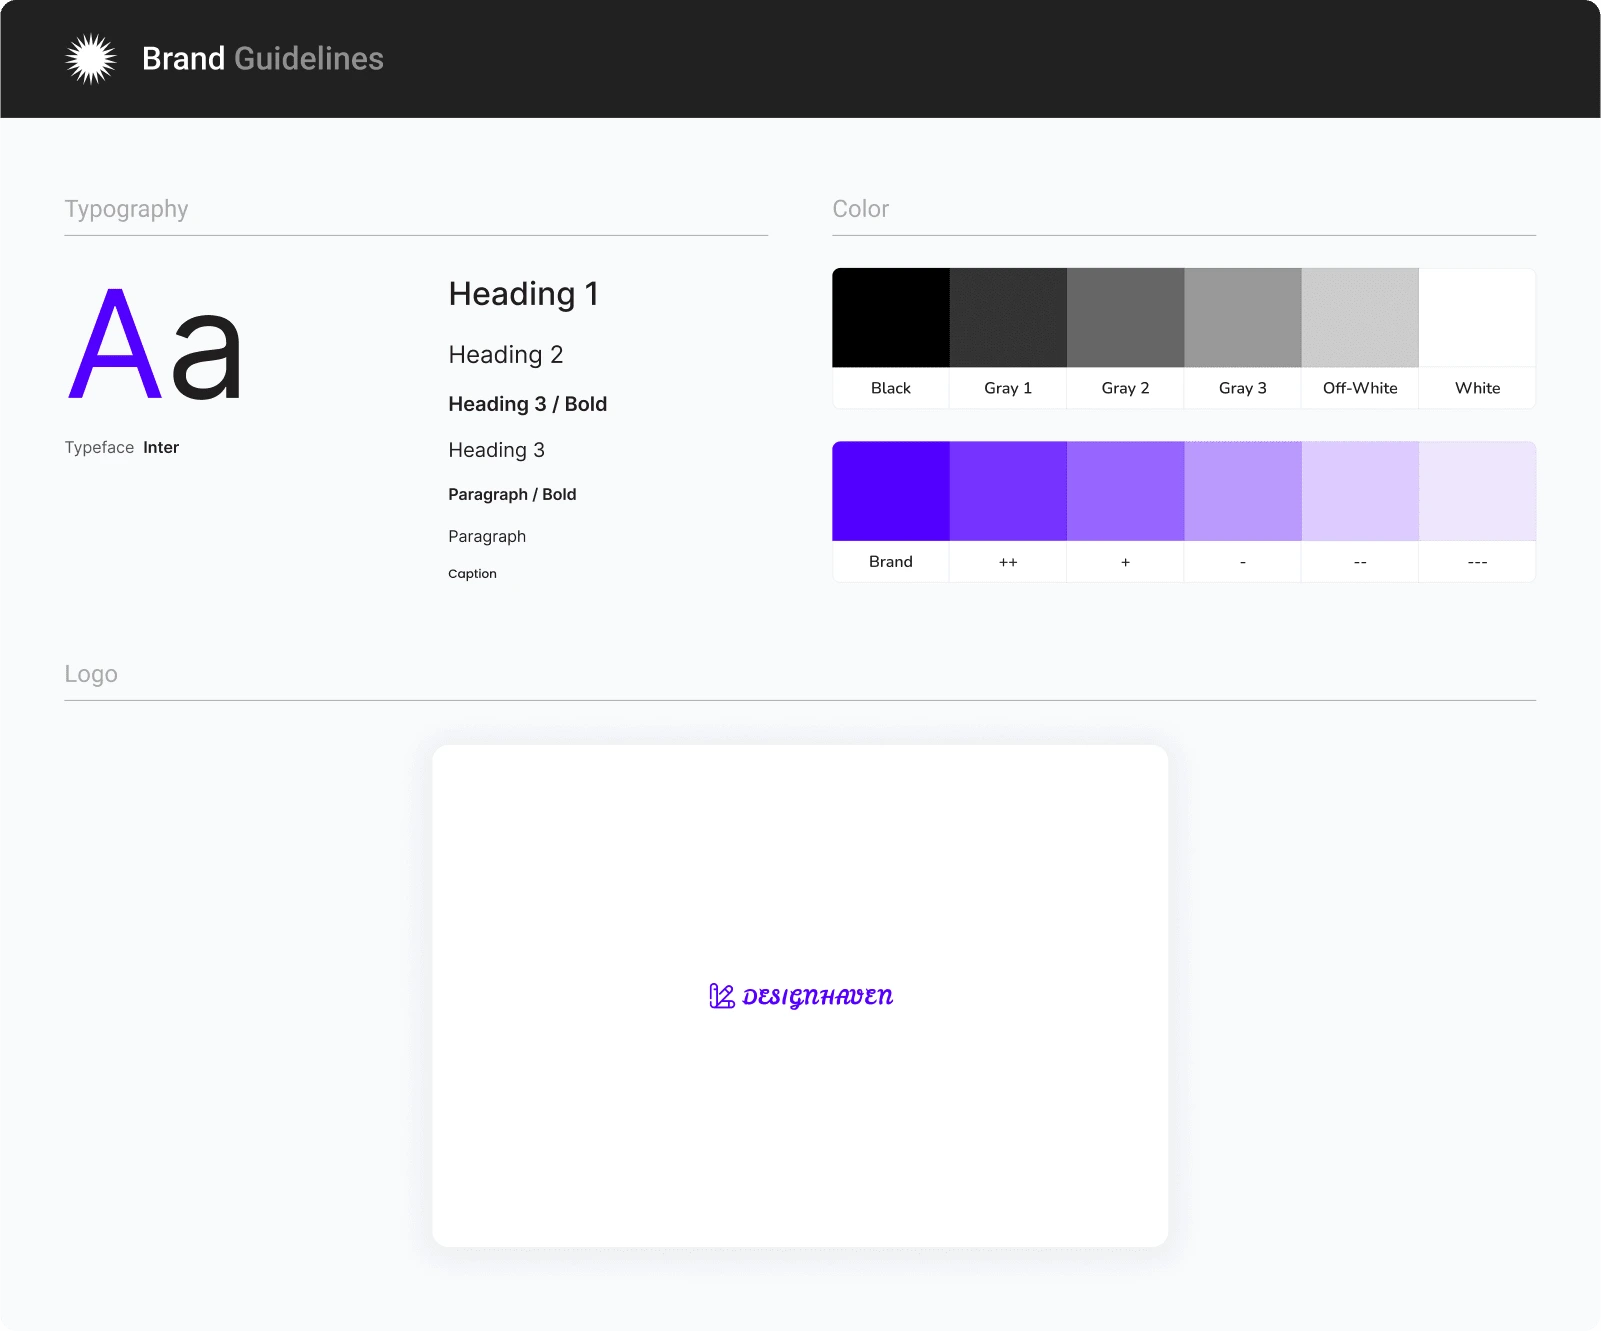Select the regular Paragraph sample
1601x1331 pixels.
pos(487,537)
